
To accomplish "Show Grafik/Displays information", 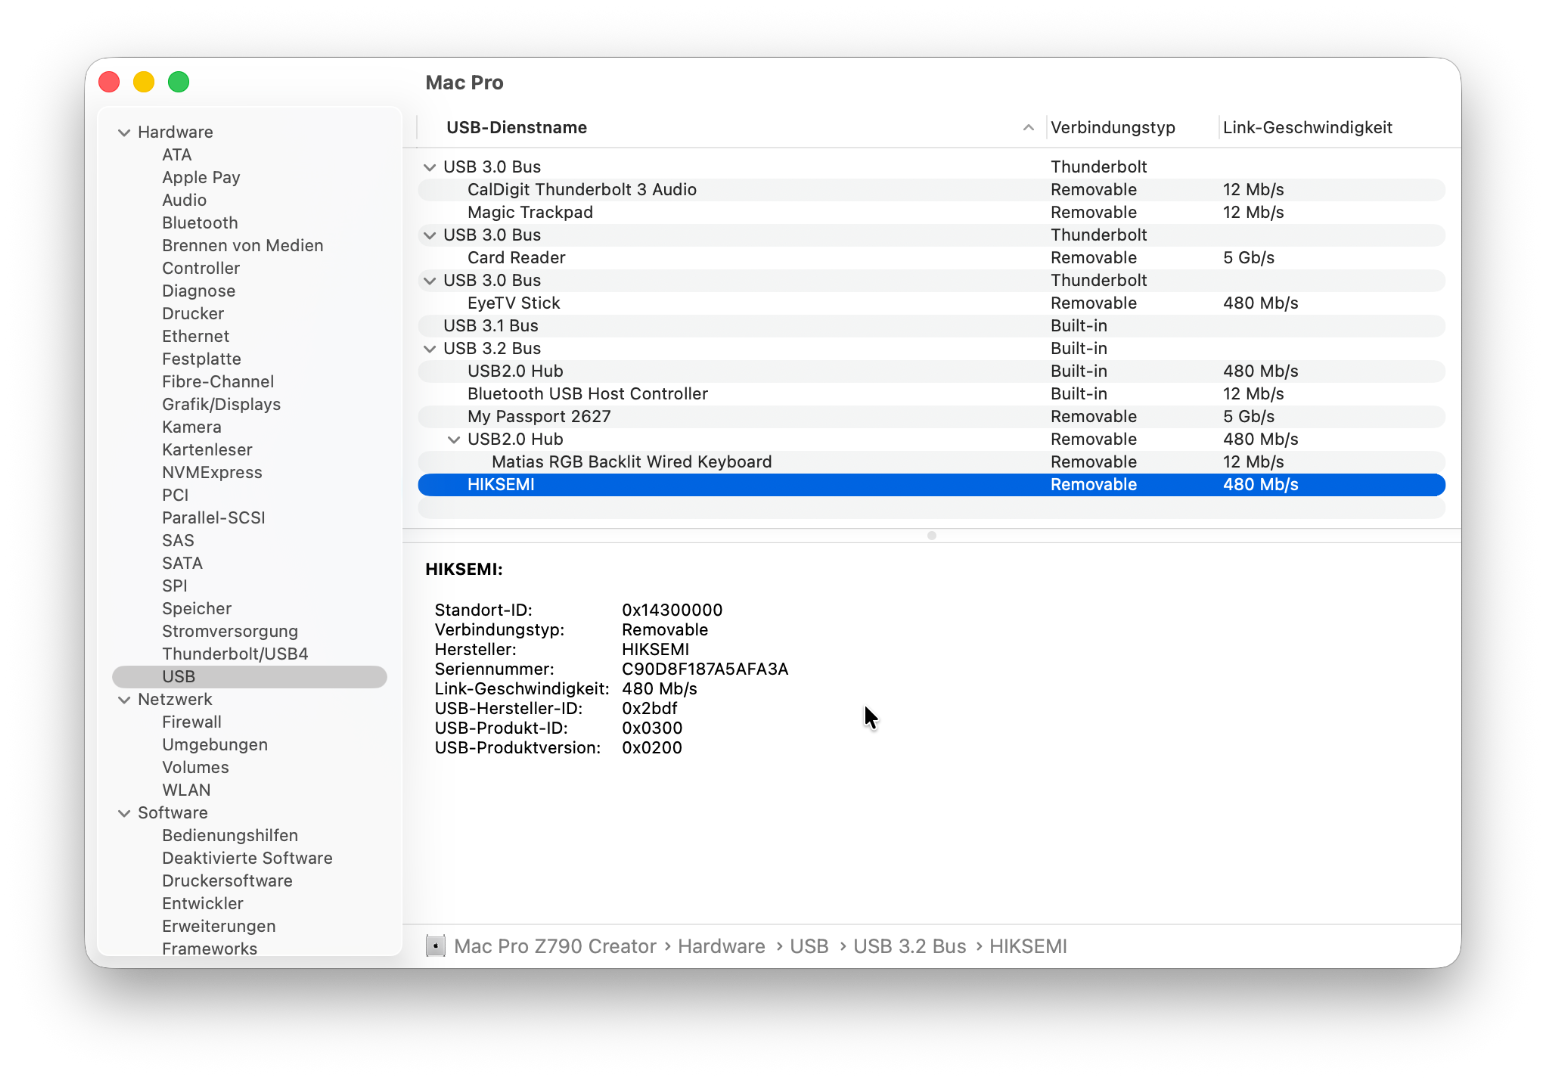I will tap(221, 405).
